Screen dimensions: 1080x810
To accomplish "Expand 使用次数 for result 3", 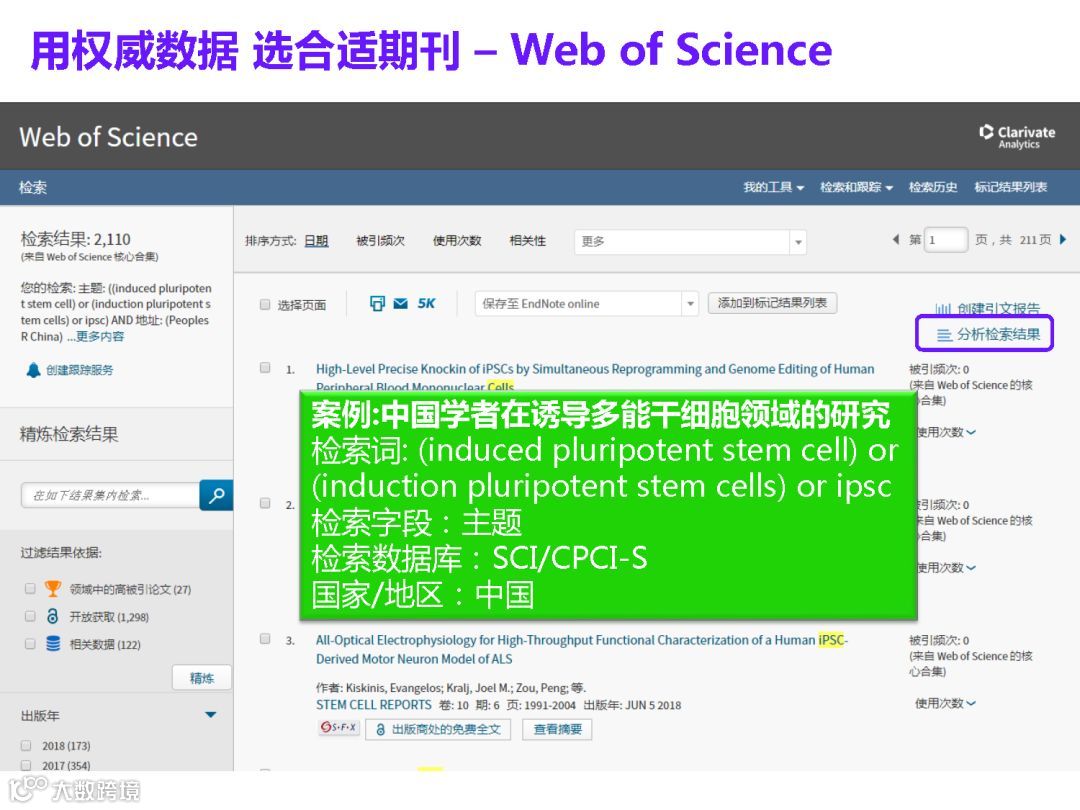I will [946, 703].
